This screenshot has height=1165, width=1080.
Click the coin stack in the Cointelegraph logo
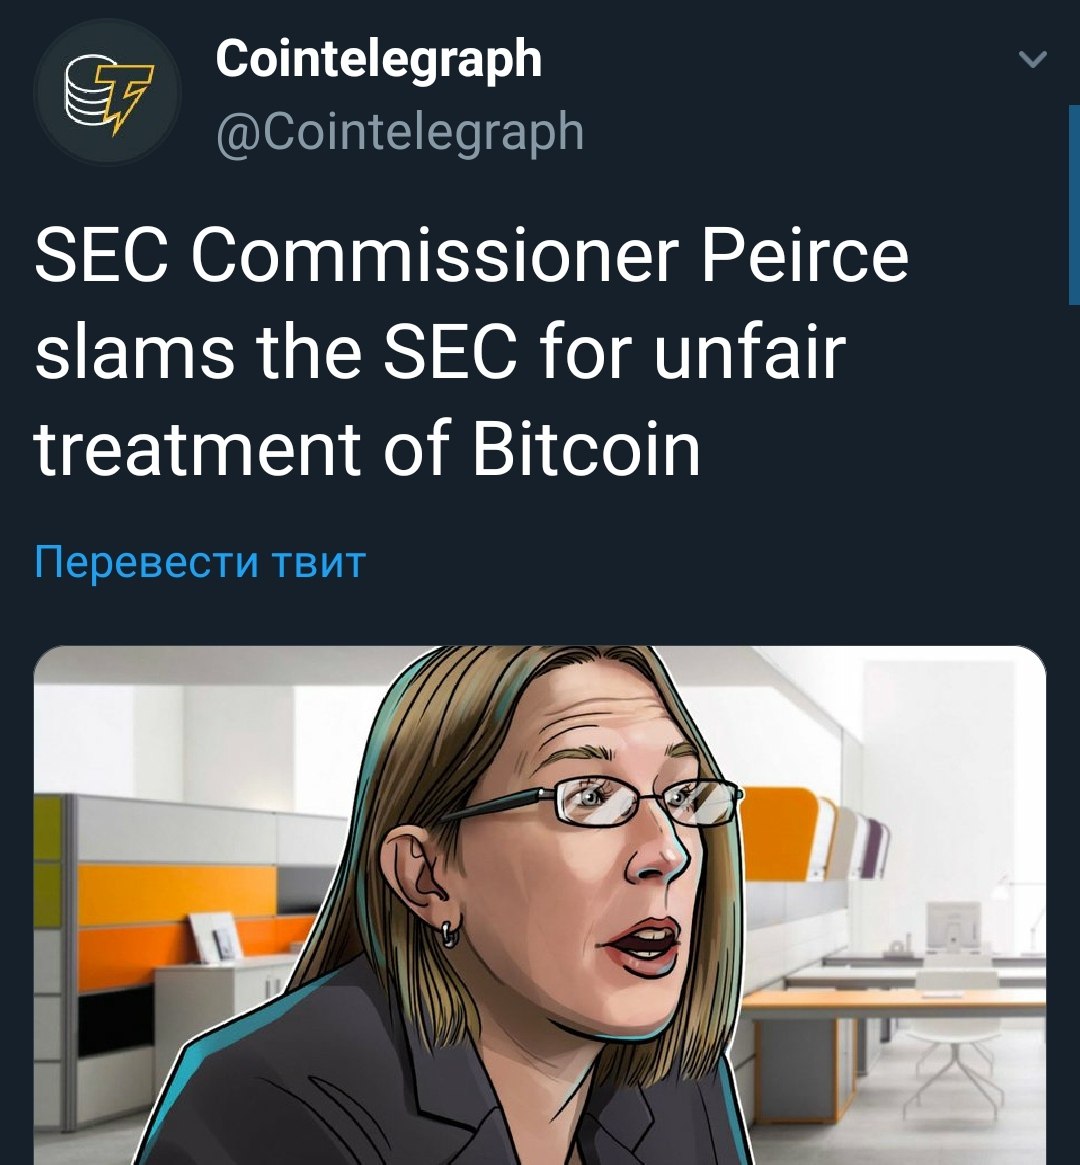click(x=85, y=91)
